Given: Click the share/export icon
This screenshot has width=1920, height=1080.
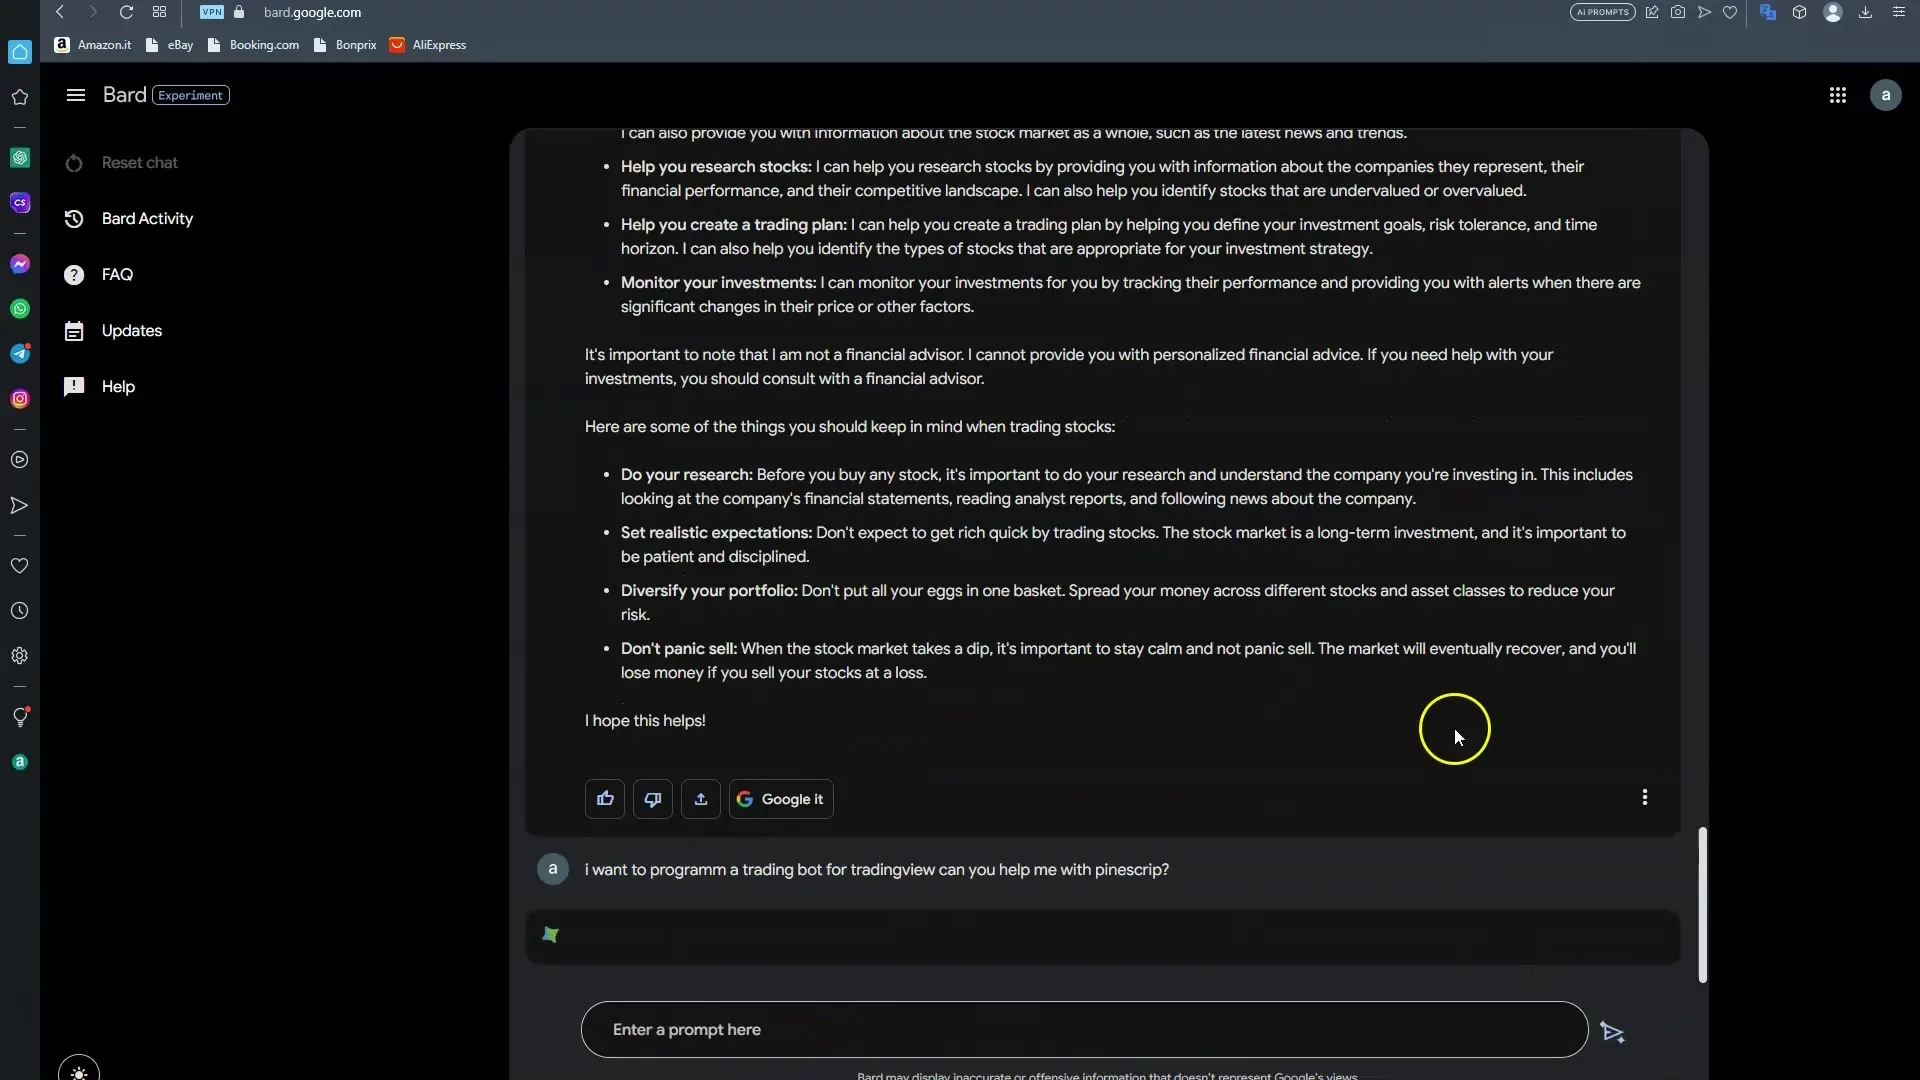Looking at the screenshot, I should [700, 799].
